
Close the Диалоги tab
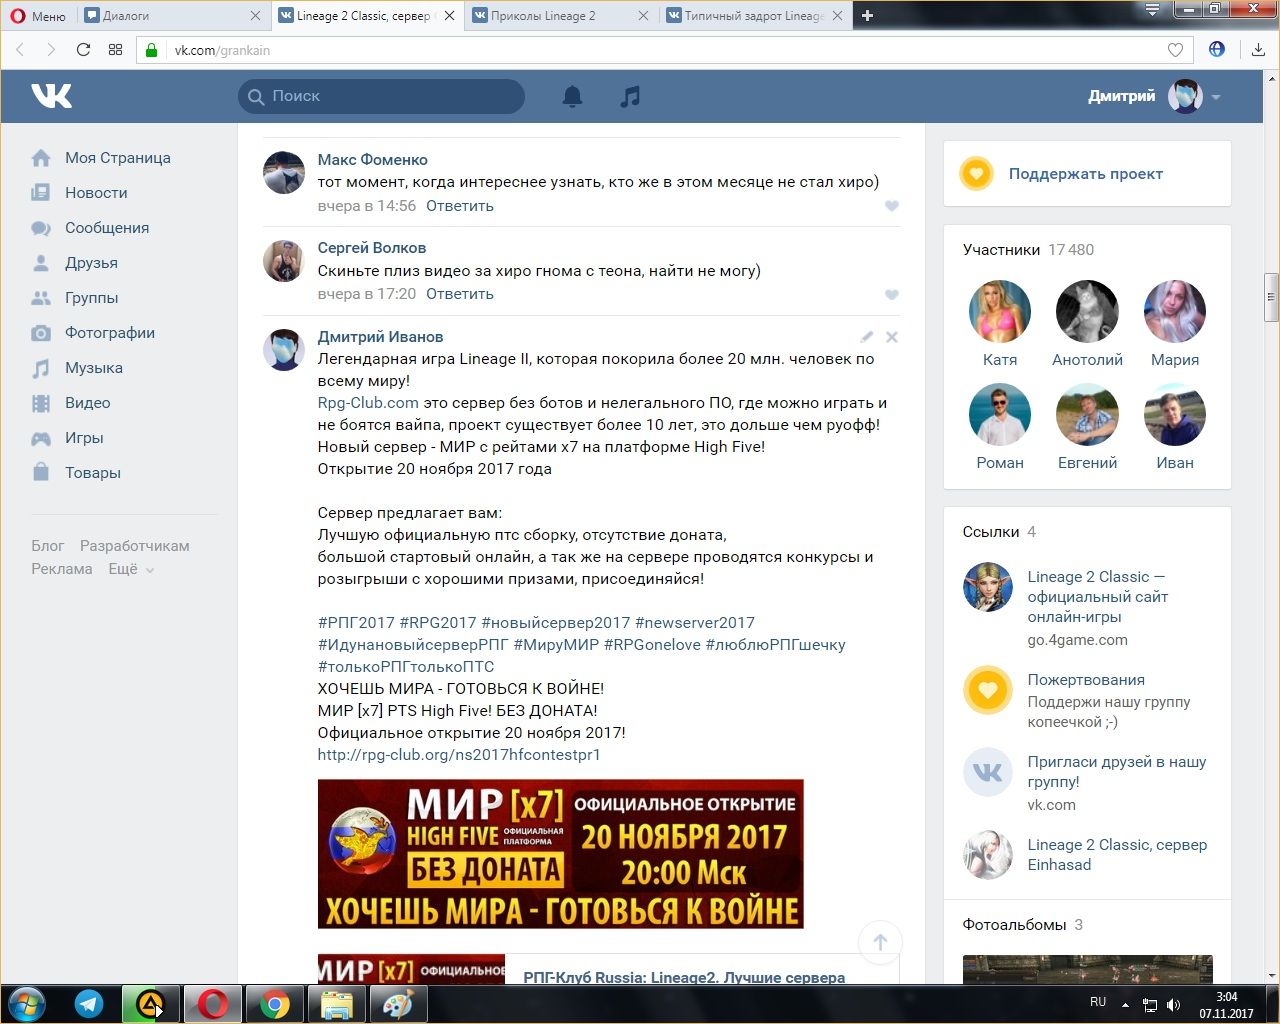click(255, 15)
